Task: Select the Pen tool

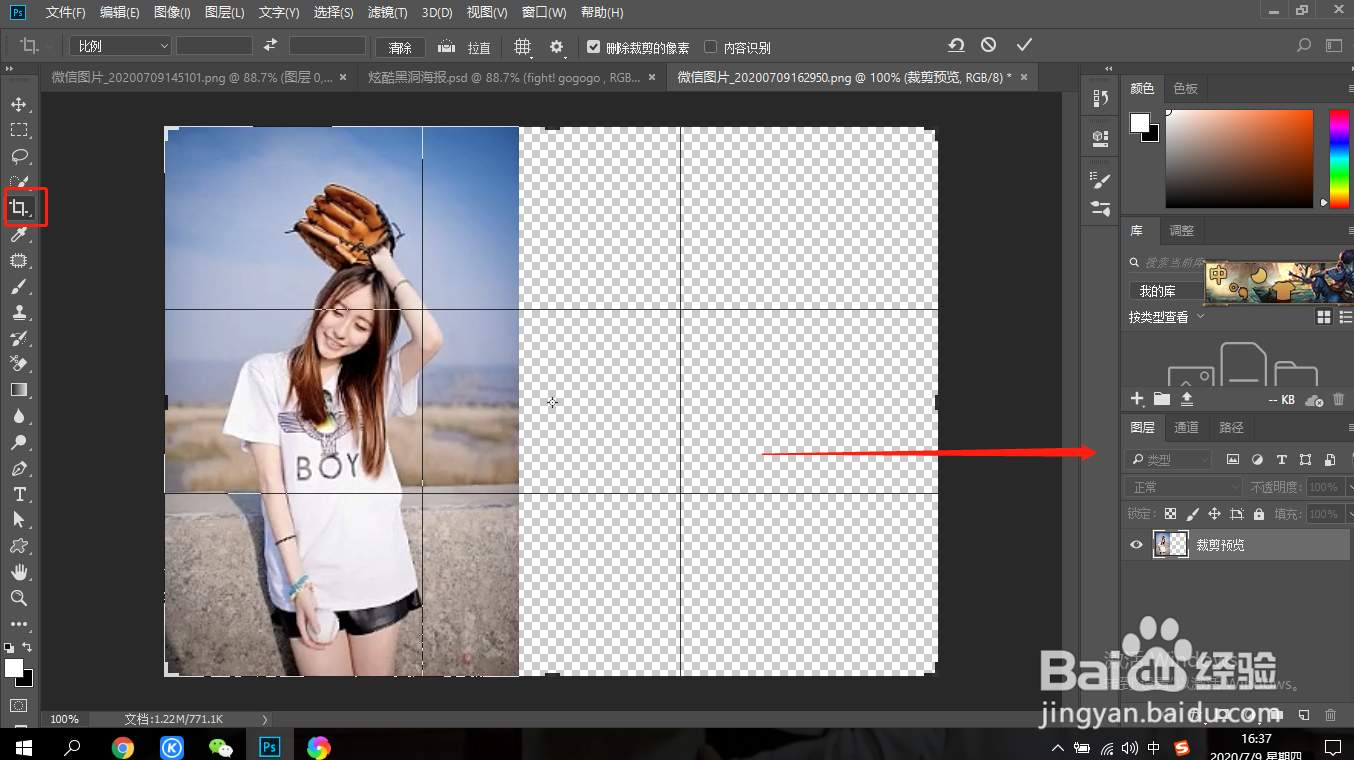Action: (19, 468)
